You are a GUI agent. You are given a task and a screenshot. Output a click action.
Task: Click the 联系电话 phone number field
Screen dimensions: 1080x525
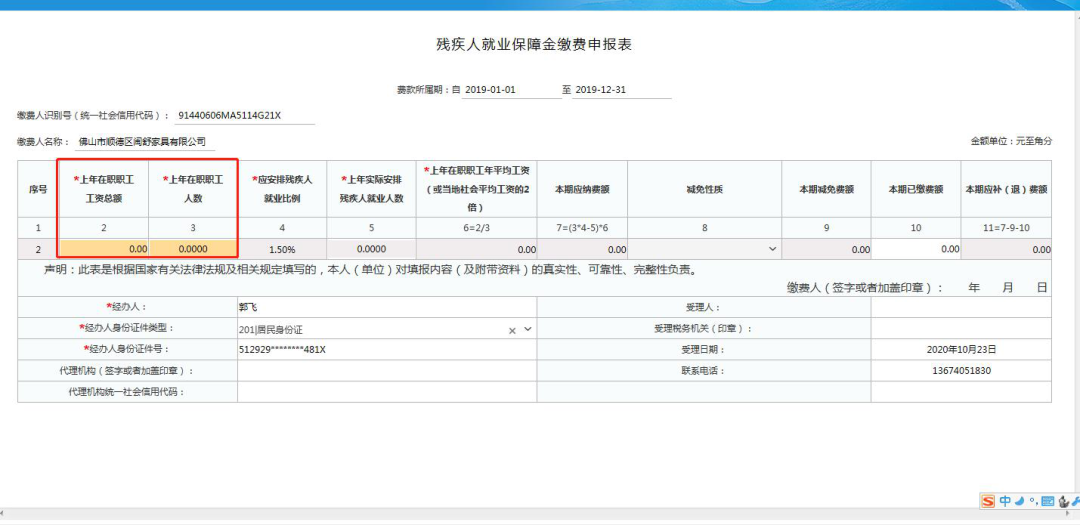click(960, 370)
